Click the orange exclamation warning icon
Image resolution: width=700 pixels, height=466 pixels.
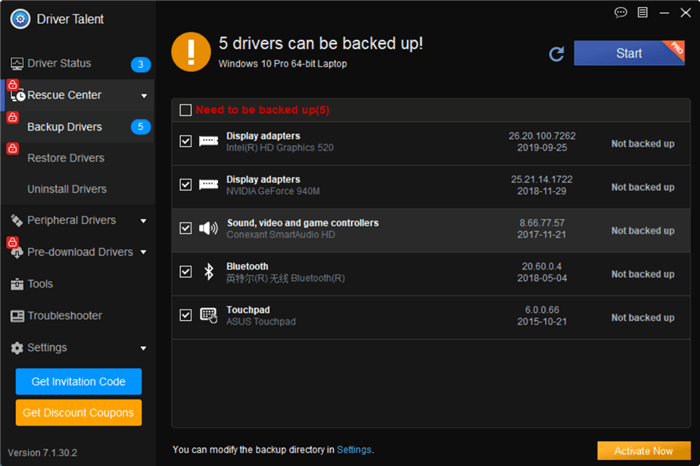[191, 52]
